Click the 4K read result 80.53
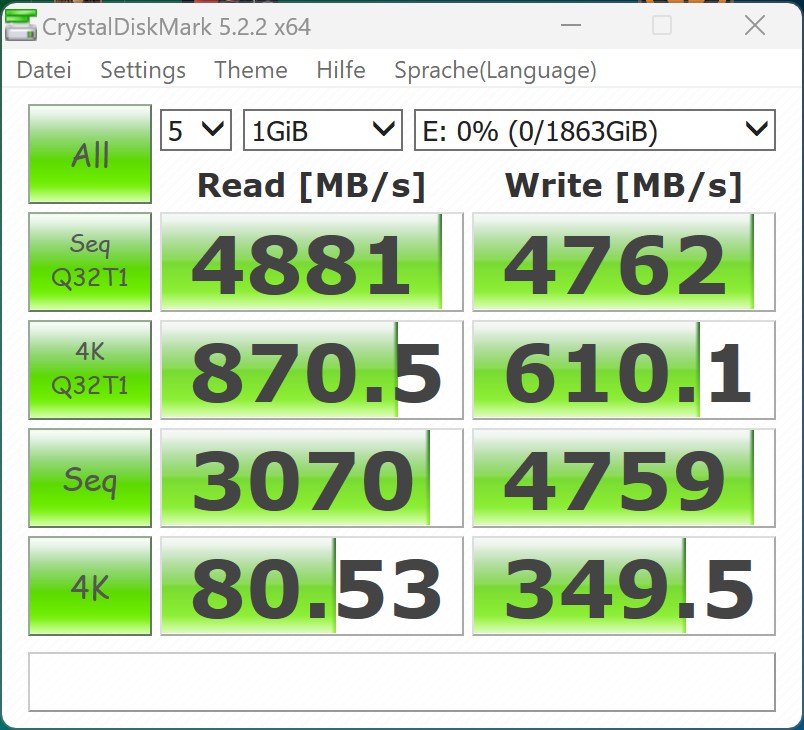 pos(312,586)
